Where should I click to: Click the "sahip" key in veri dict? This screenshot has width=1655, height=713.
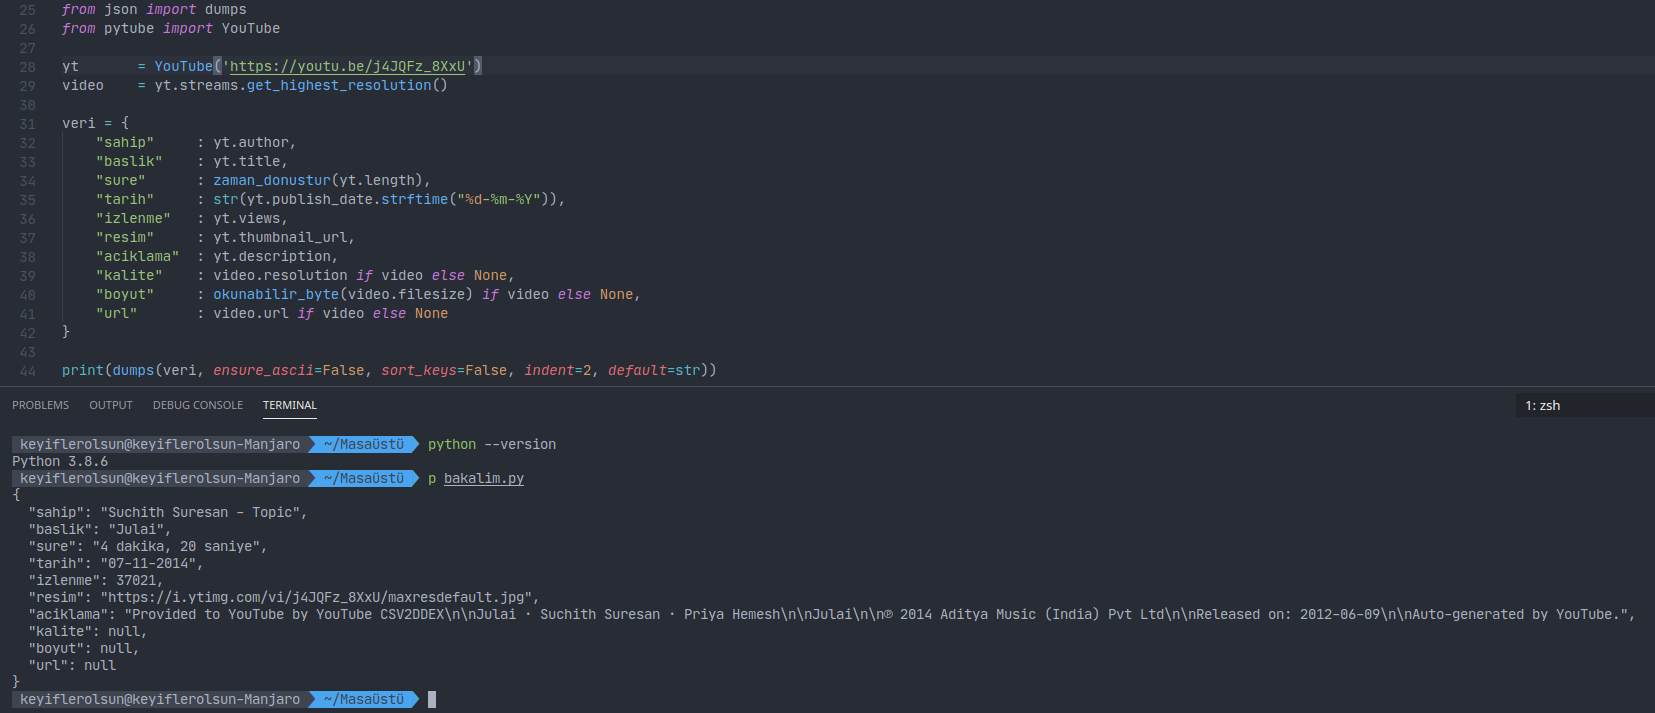click(125, 142)
